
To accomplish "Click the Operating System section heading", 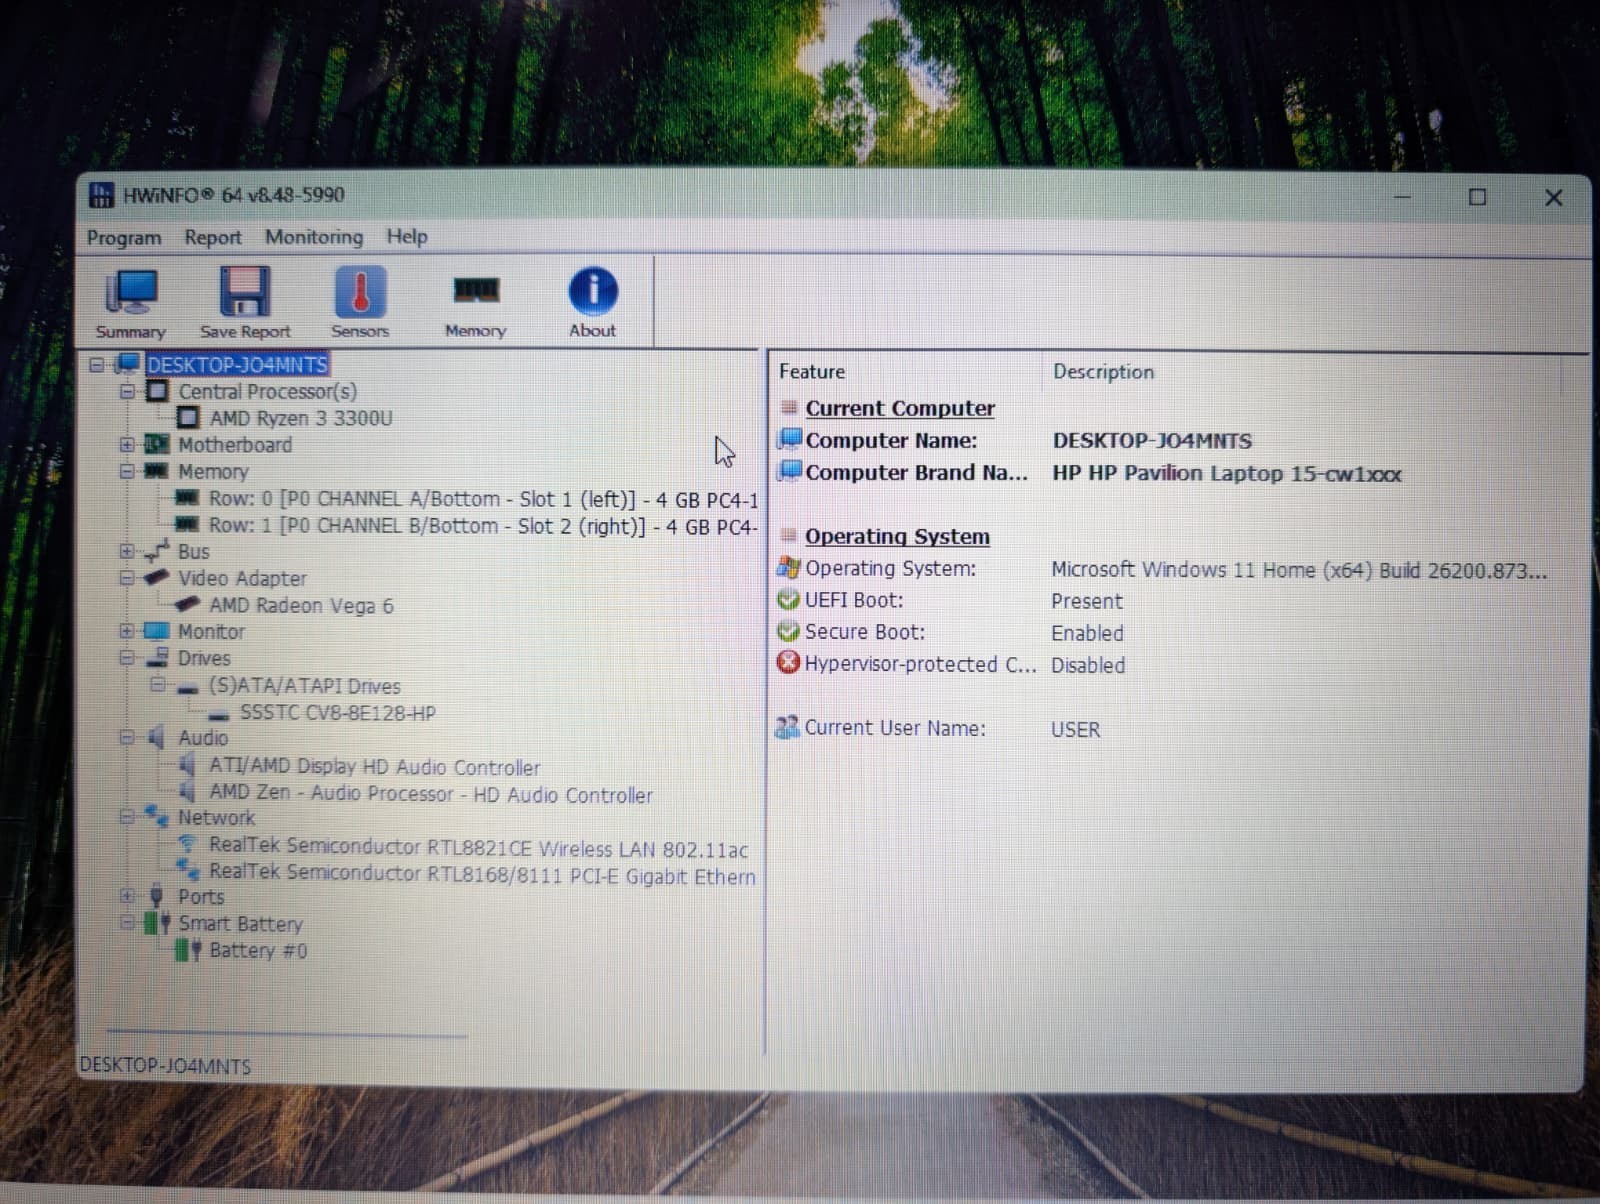I will tap(897, 536).
